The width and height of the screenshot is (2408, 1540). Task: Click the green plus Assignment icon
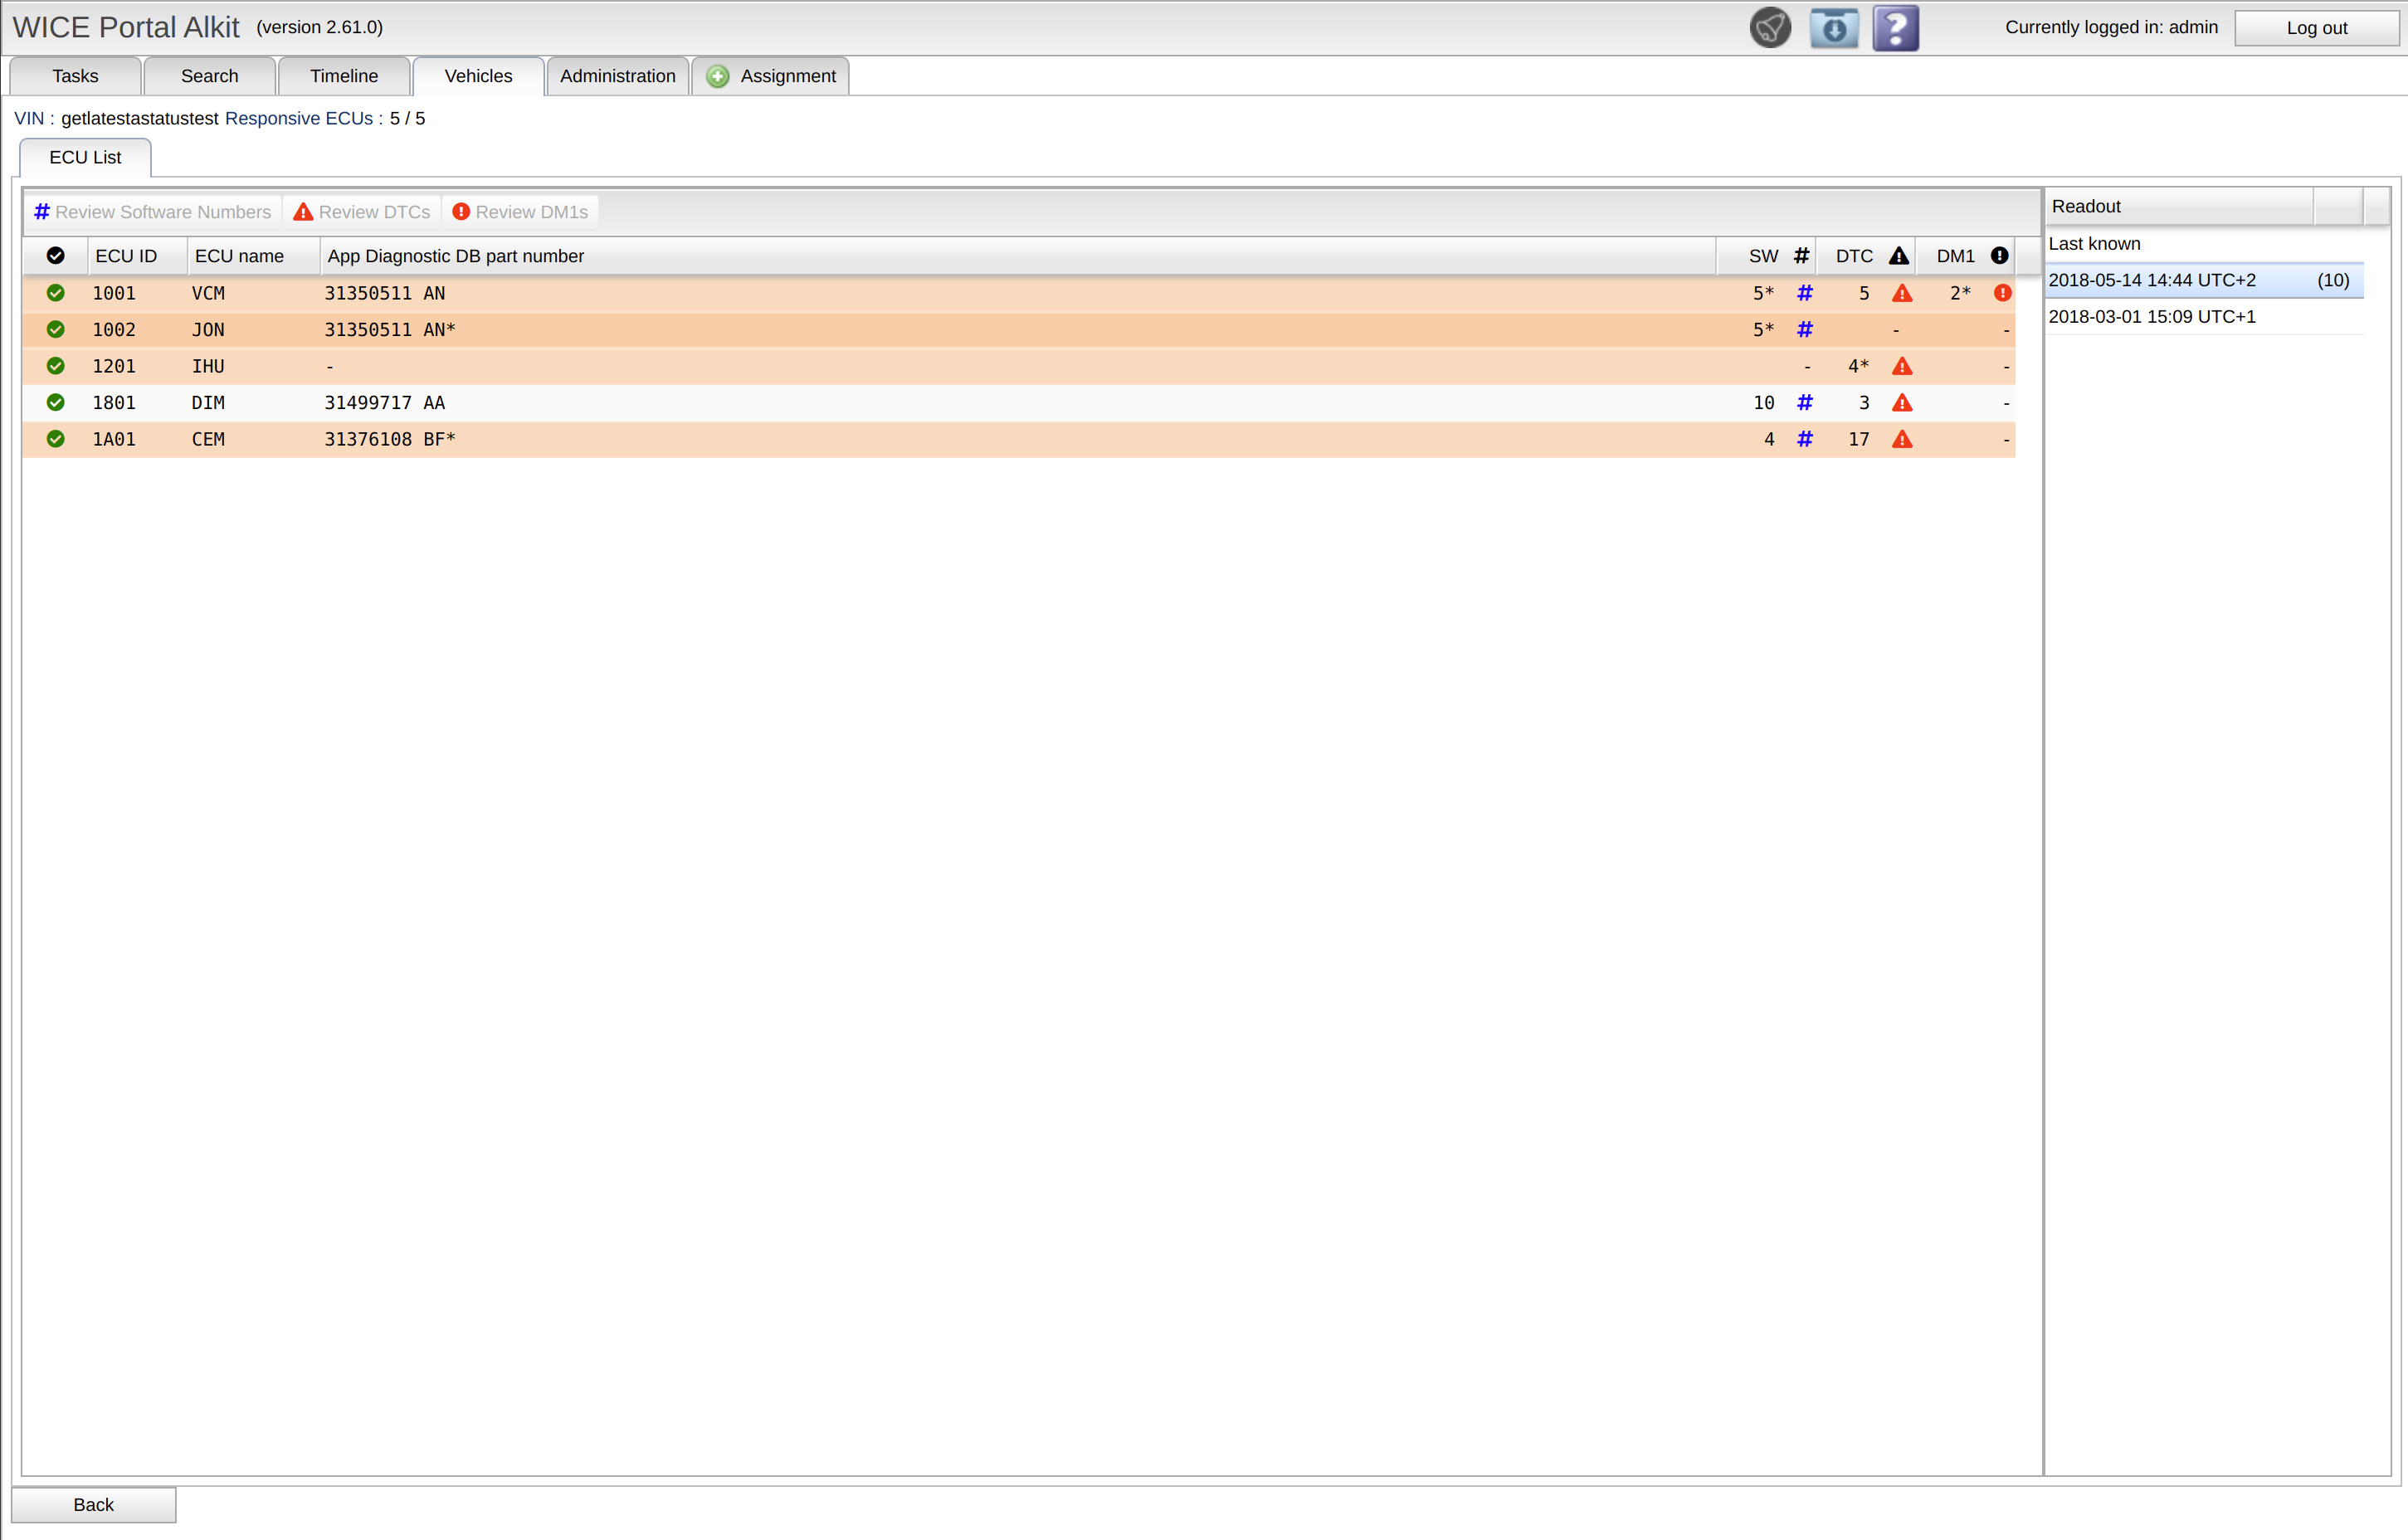click(x=717, y=76)
